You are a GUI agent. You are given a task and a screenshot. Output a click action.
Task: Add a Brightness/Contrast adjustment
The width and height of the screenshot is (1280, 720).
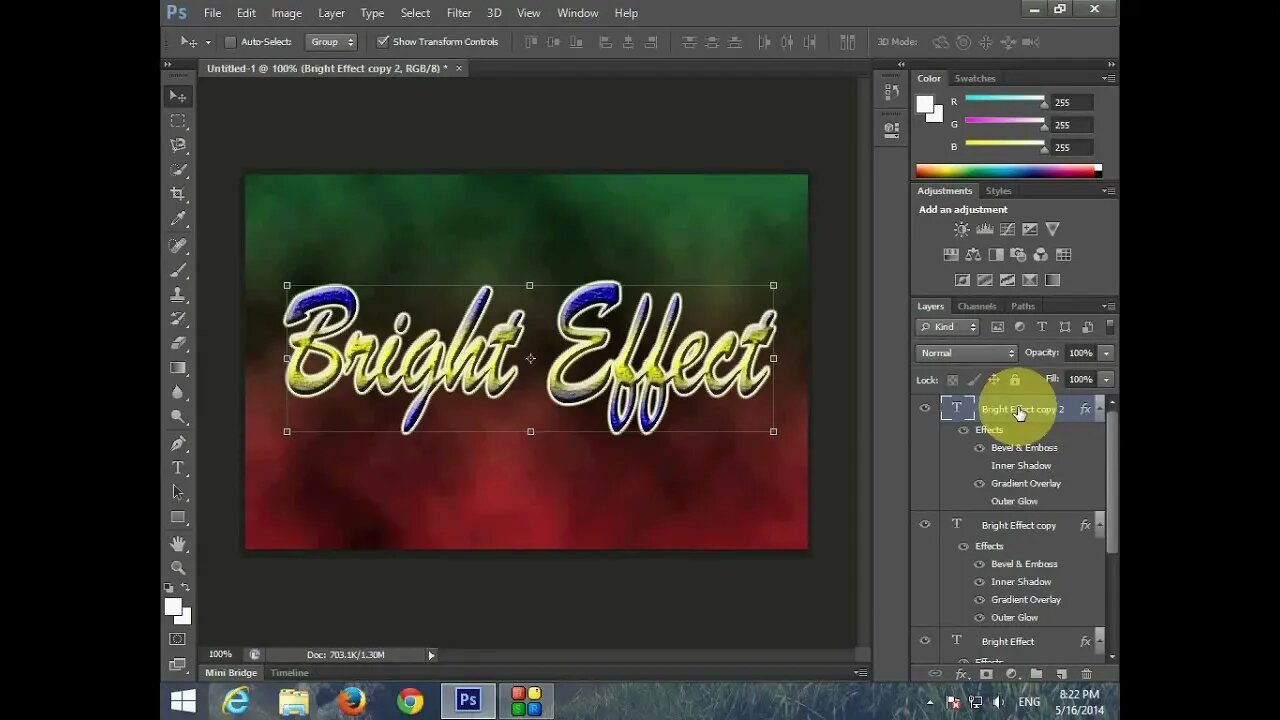961,229
